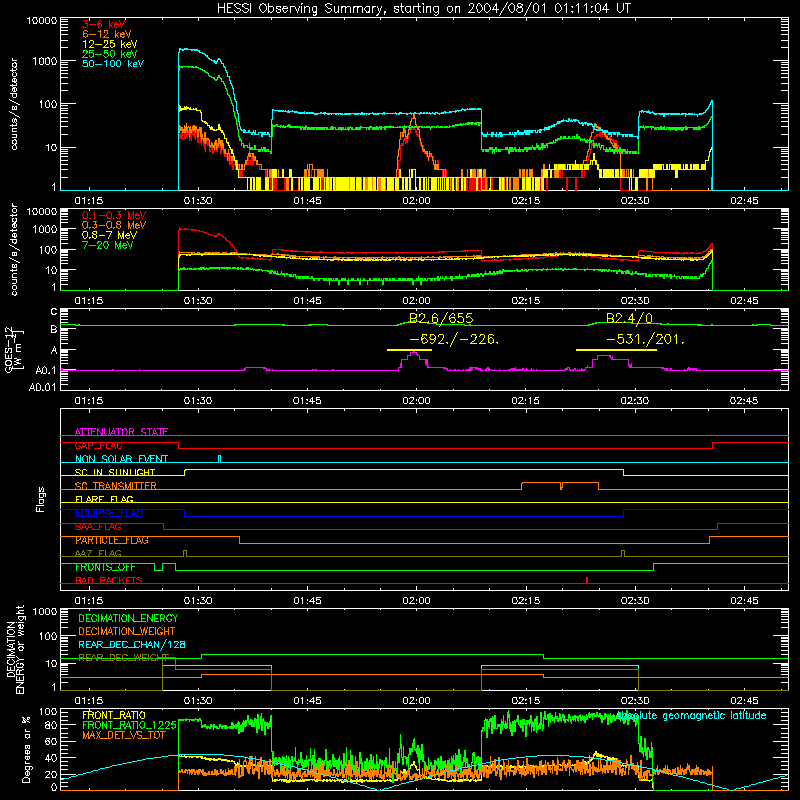Pick the 50-100 keV legend label
The height and width of the screenshot is (800, 800).
113,64
